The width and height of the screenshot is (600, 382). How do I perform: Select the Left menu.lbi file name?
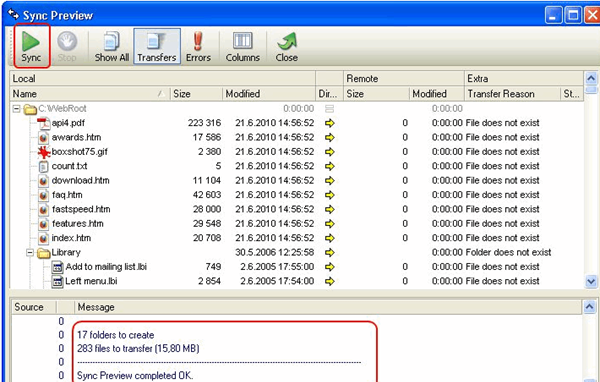[91, 281]
